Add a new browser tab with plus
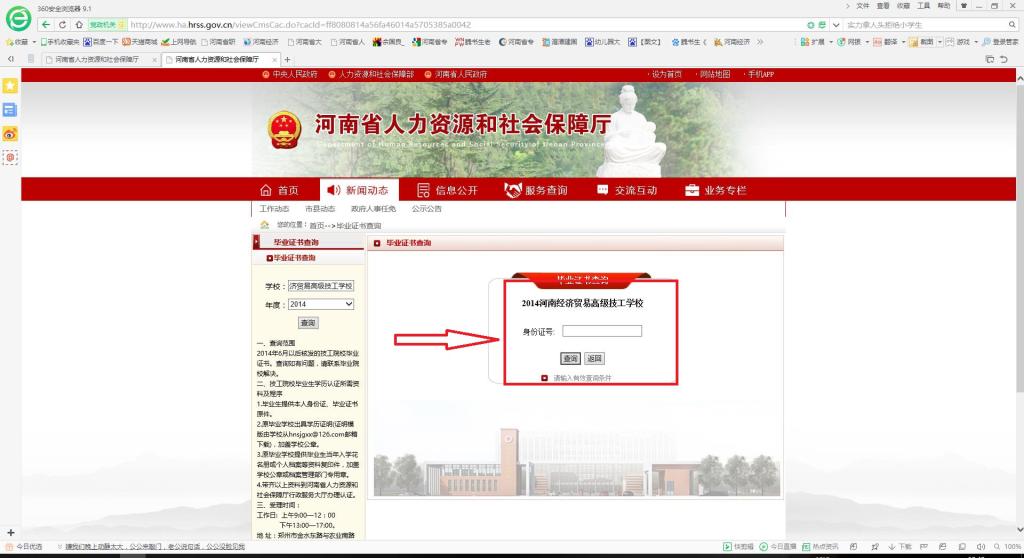Image resolution: width=1024 pixels, height=558 pixels. [287, 59]
